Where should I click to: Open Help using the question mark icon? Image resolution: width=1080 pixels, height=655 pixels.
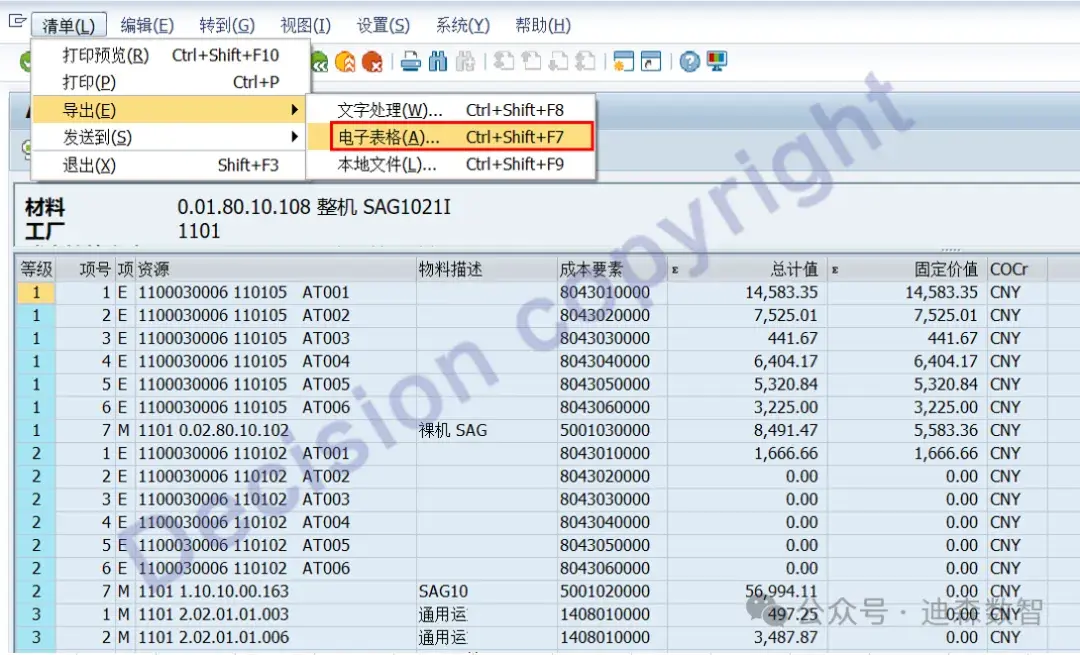click(x=689, y=62)
